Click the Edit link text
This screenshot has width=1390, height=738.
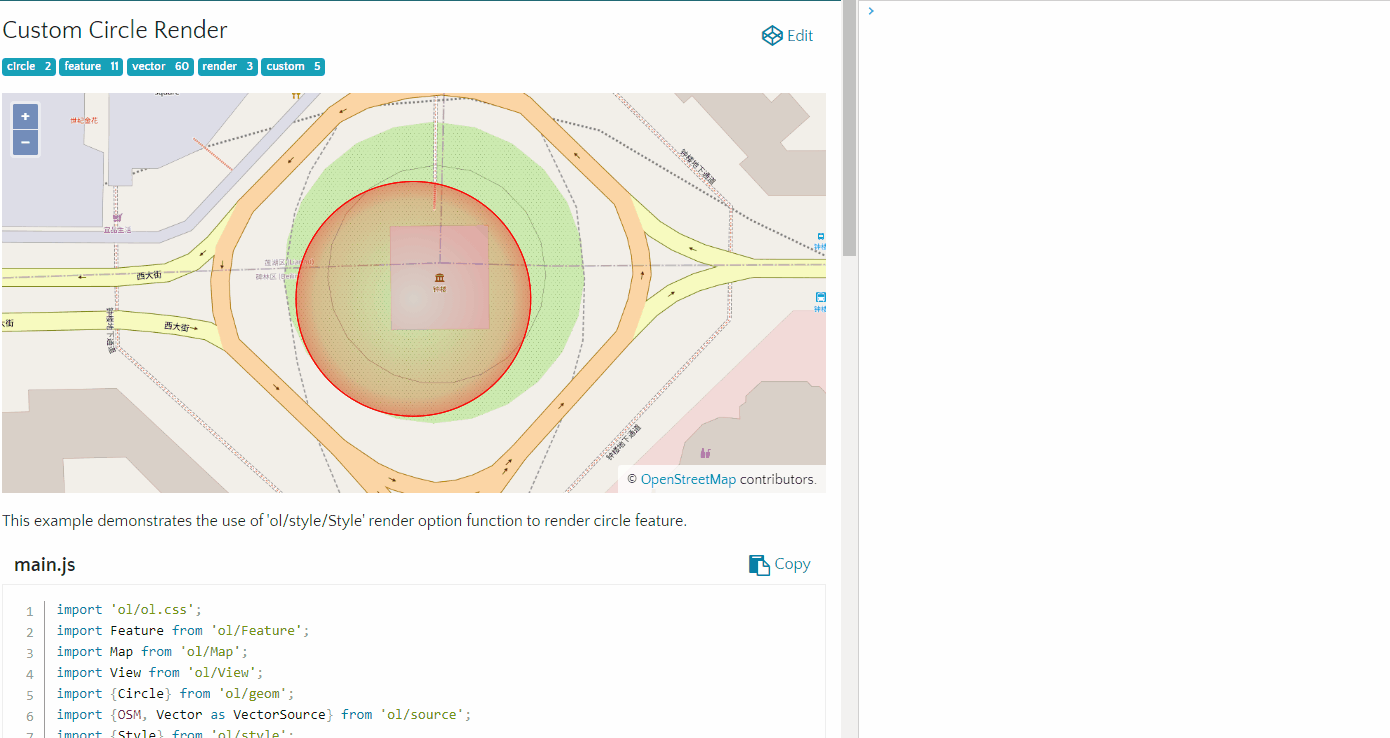pyautogui.click(x=798, y=35)
